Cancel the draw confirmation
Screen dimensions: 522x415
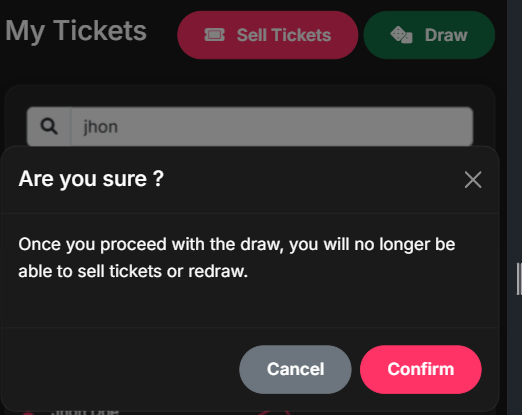[x=295, y=369]
